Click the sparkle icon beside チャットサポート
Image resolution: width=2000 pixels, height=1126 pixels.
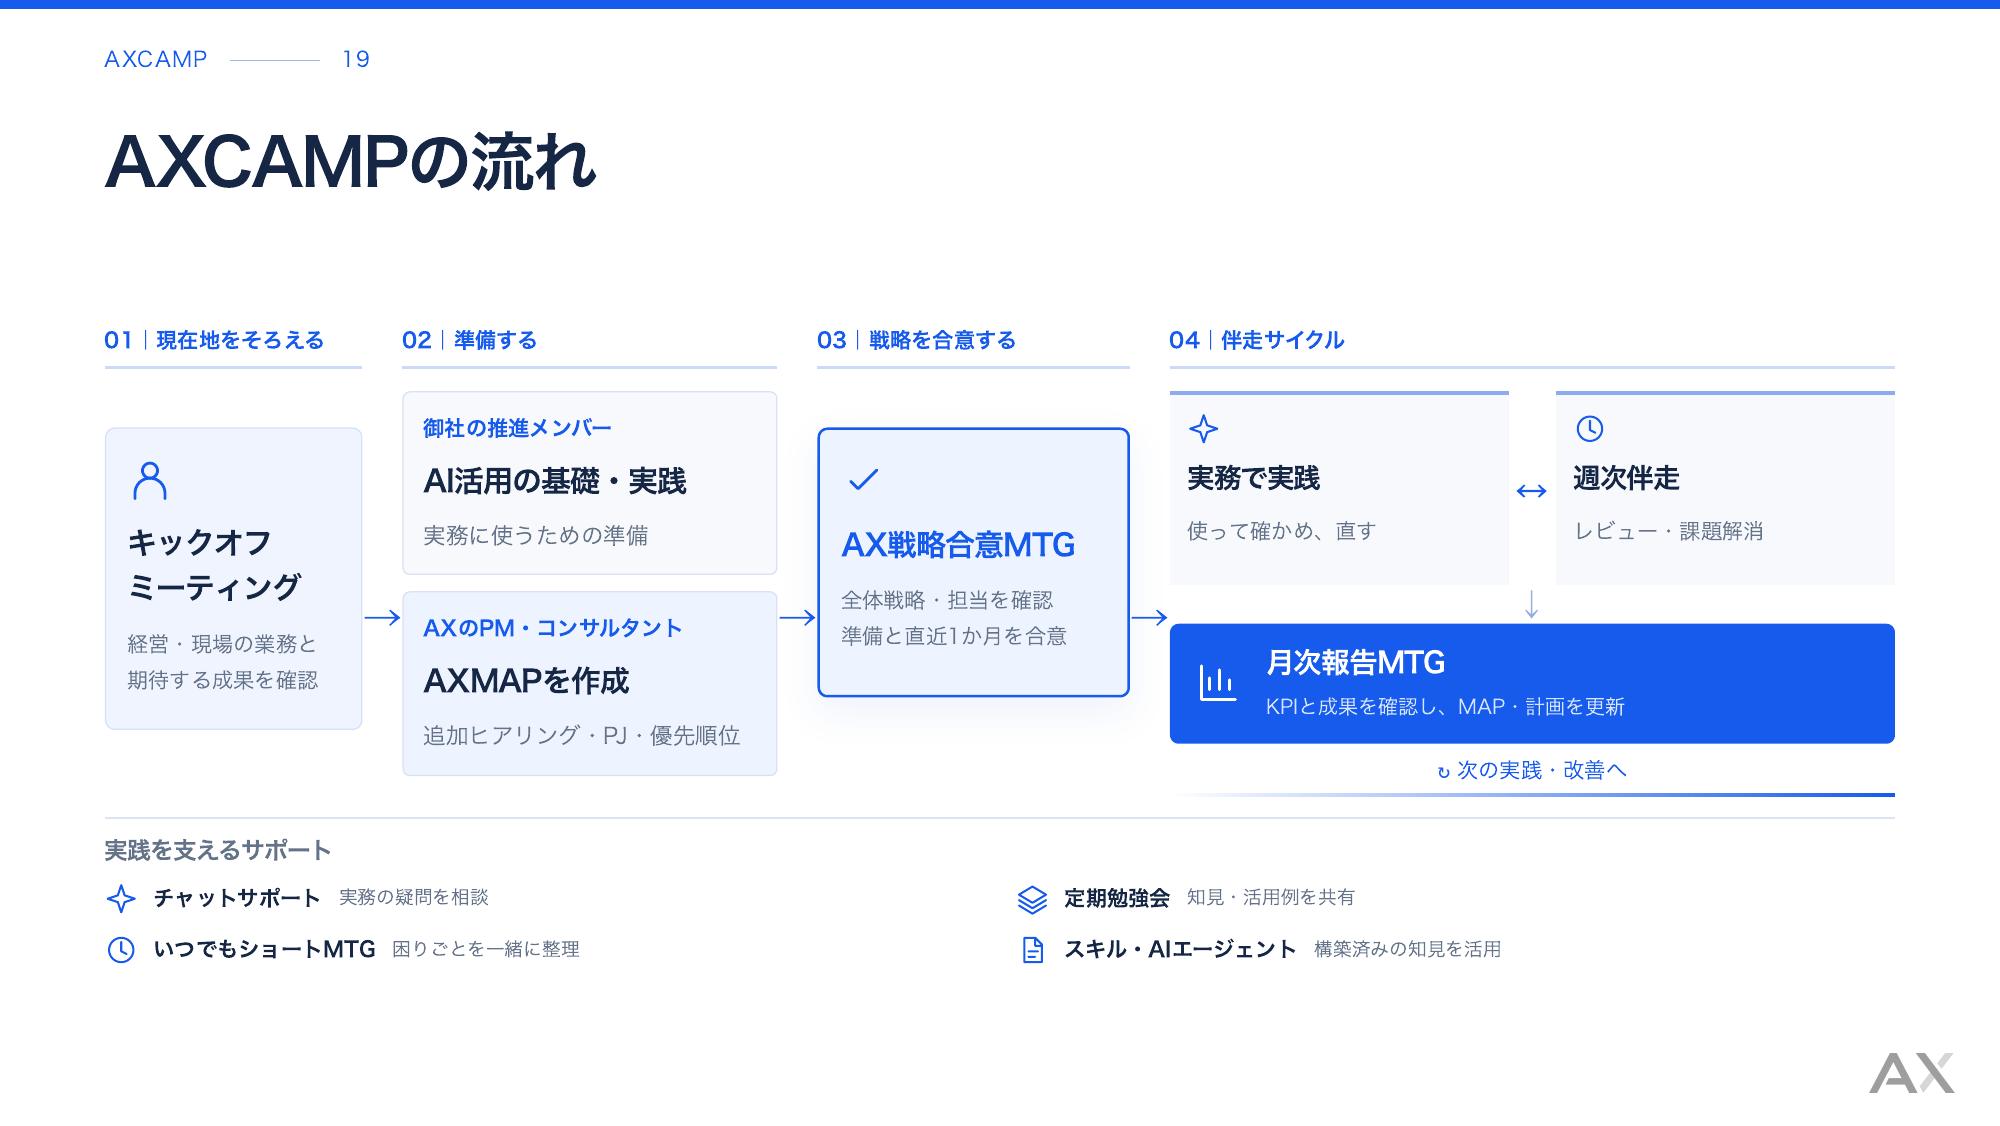pyautogui.click(x=121, y=898)
